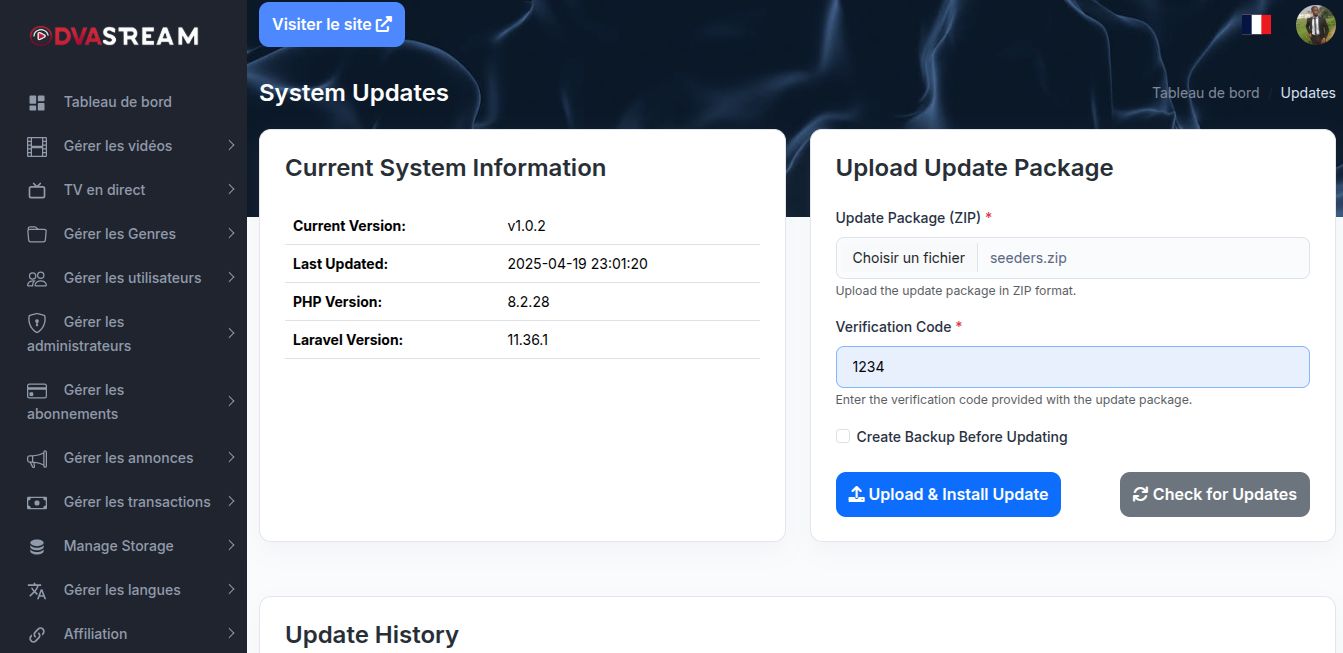Image resolution: width=1343 pixels, height=653 pixels.
Task: Click the Tableau de bord grid icon
Action: 37,102
